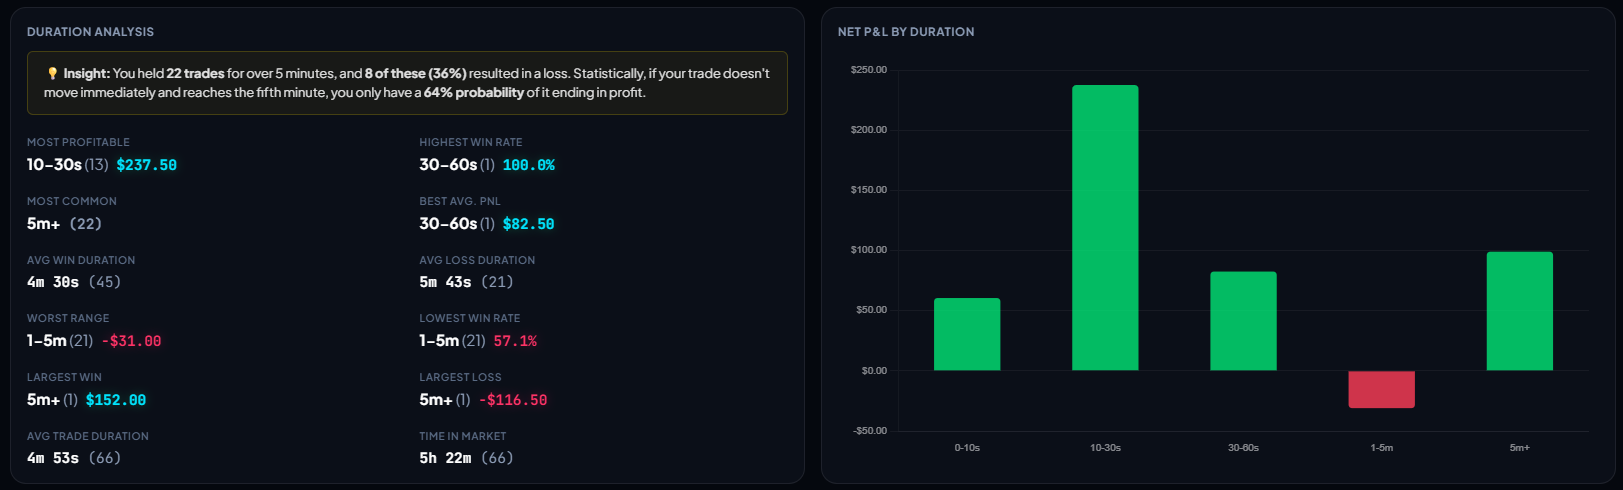This screenshot has width=1623, height=490.
Task: Click the Worst Range label
Action: 68,318
